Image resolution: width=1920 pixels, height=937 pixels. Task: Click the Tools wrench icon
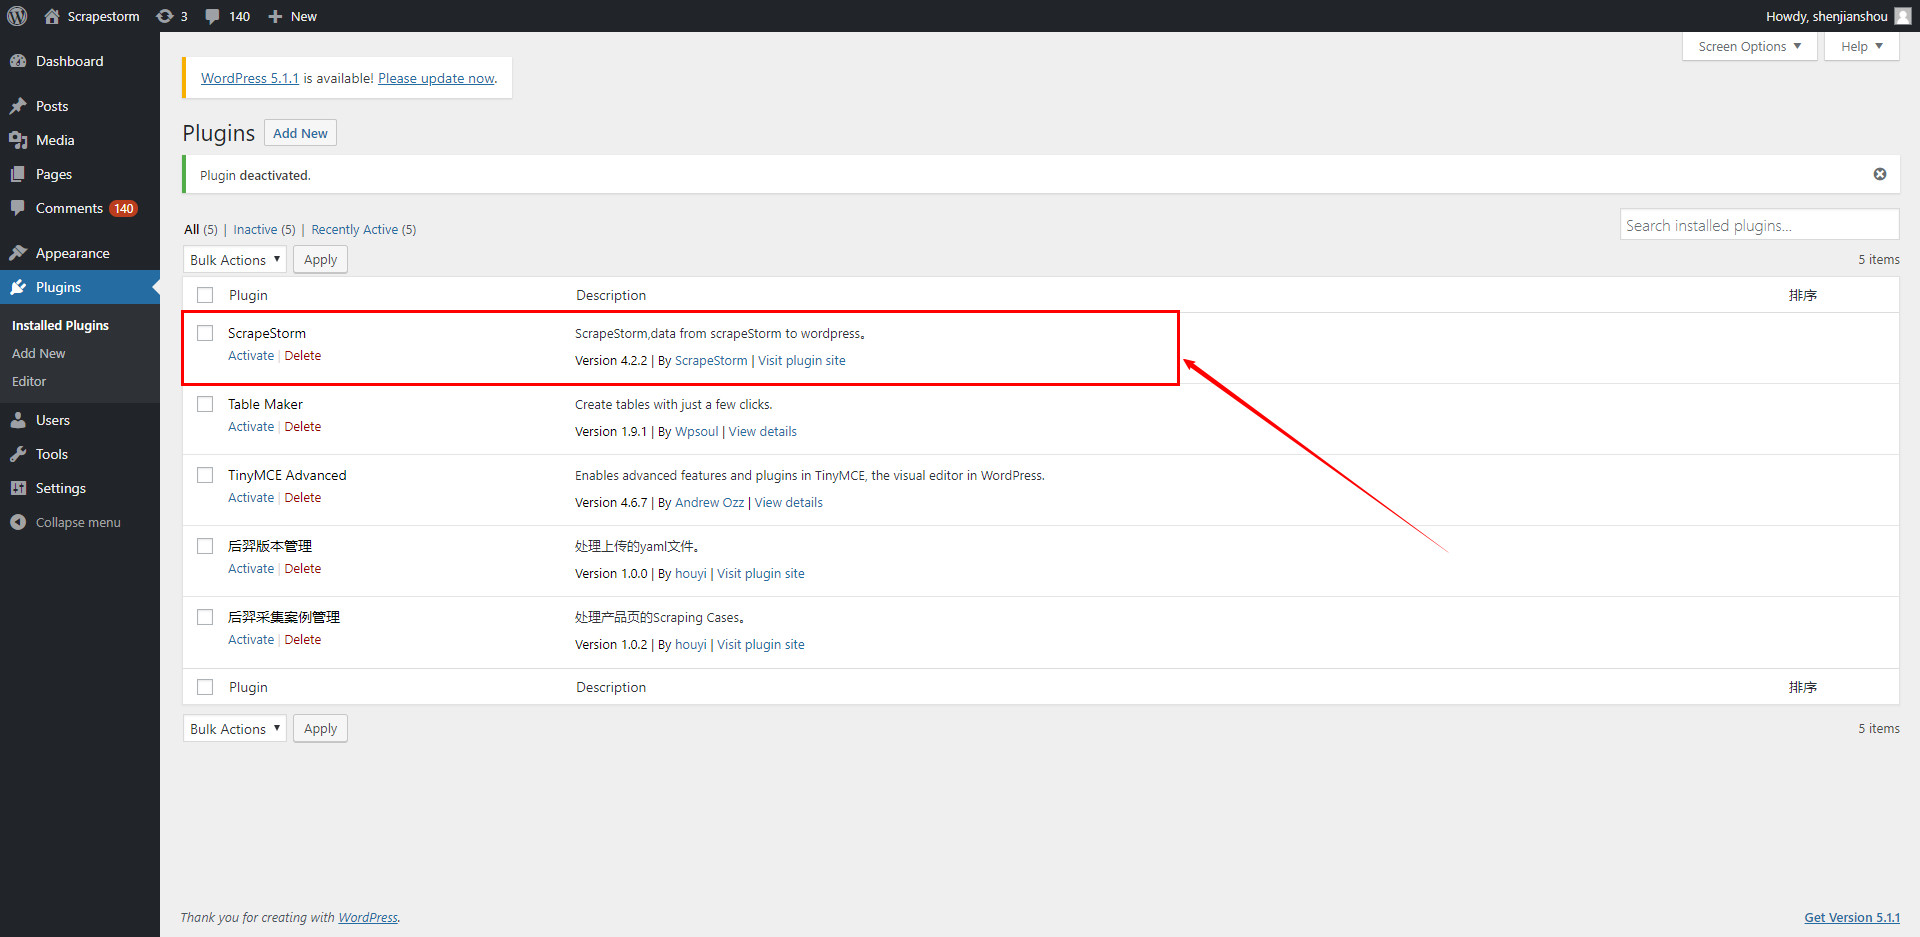(18, 454)
